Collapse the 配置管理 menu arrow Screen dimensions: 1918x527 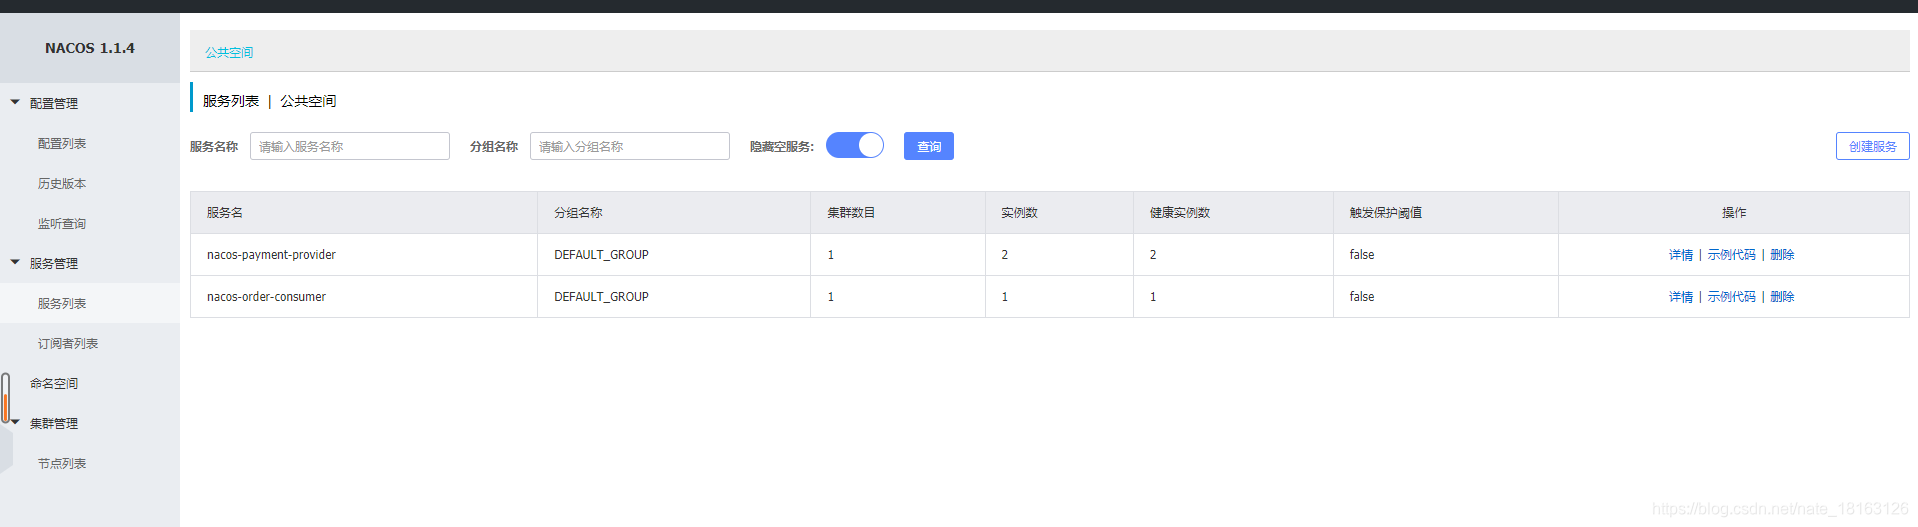coord(15,102)
